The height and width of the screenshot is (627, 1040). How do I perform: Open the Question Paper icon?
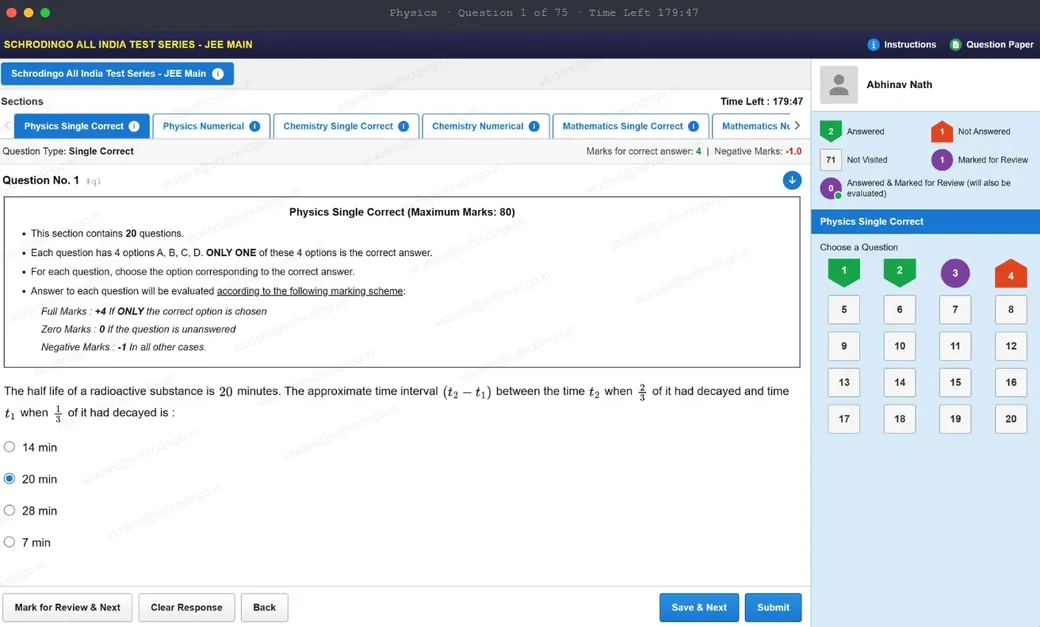[955, 44]
